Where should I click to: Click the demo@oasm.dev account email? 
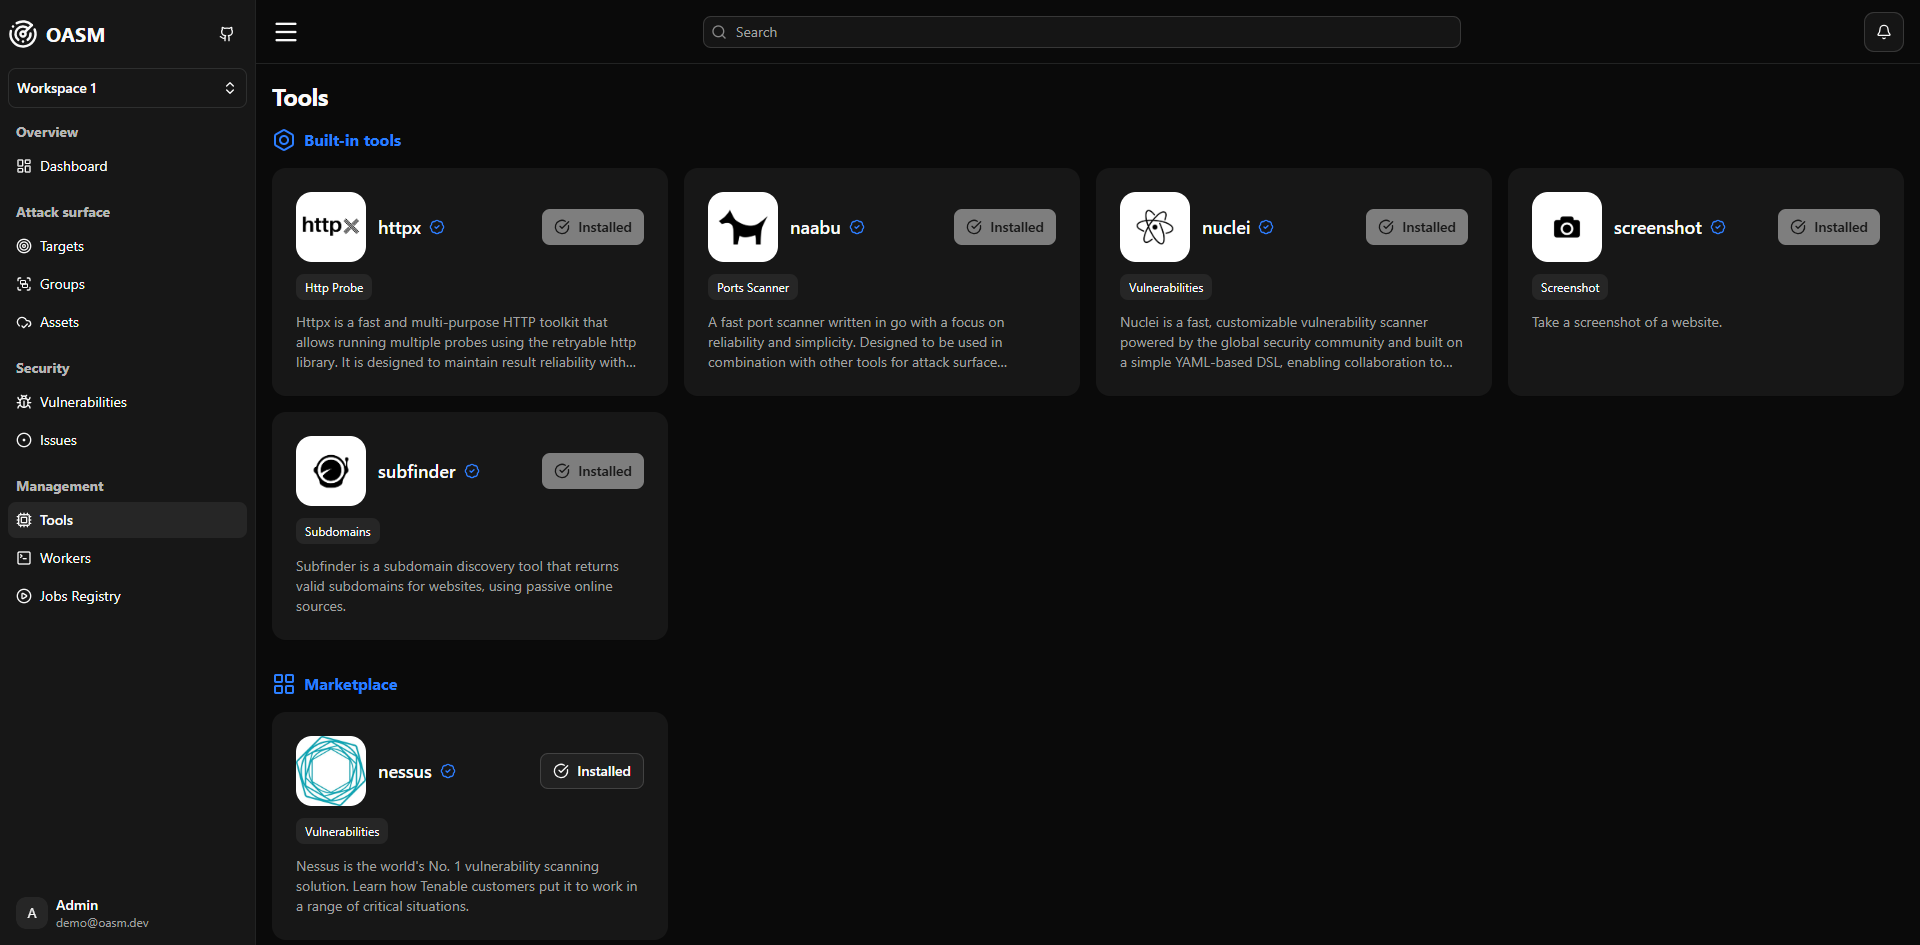(102, 923)
